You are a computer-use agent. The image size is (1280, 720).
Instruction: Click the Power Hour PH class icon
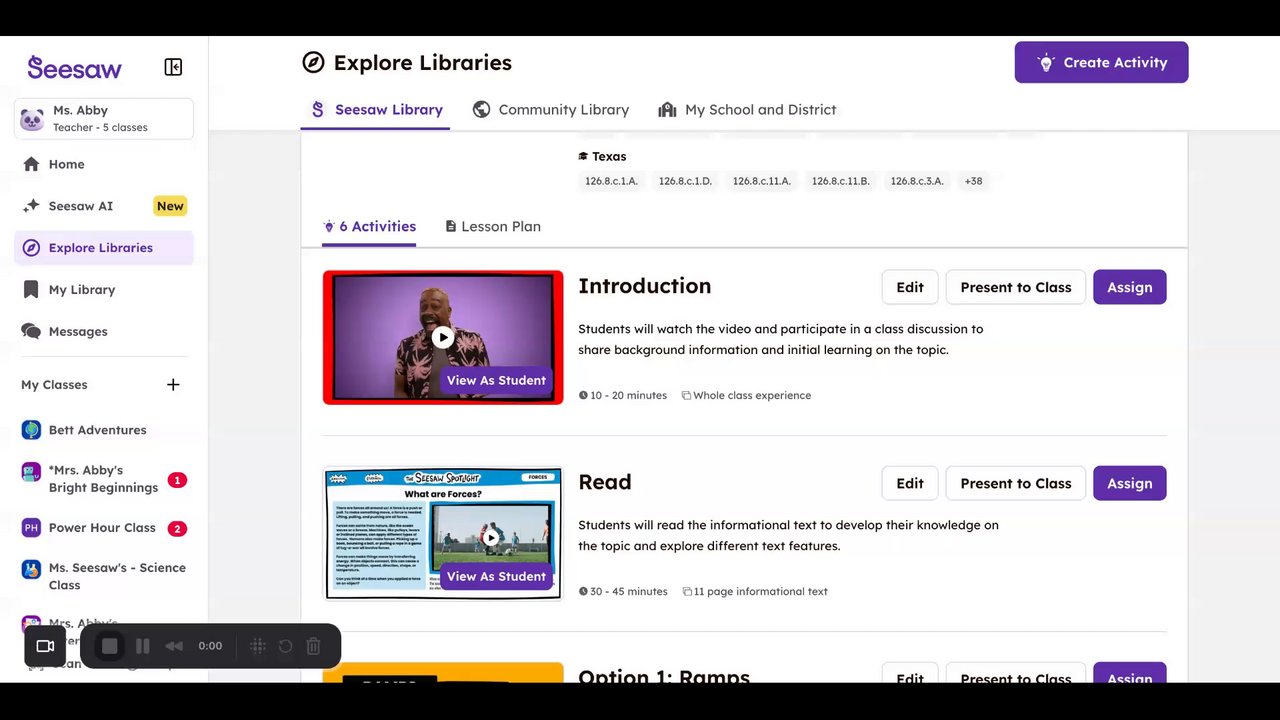[31, 528]
